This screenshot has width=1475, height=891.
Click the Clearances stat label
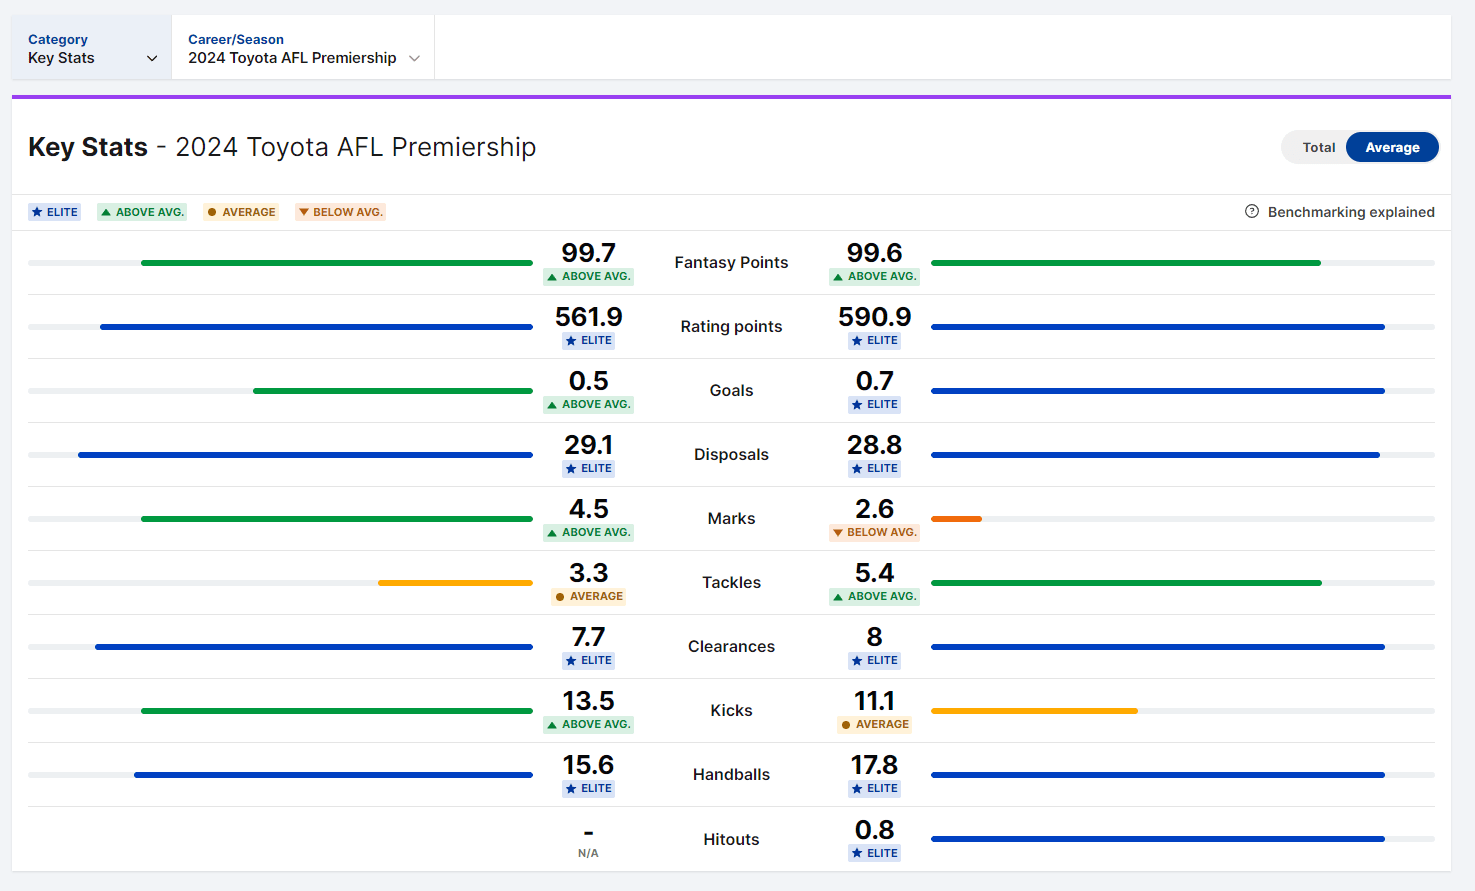[731, 646]
